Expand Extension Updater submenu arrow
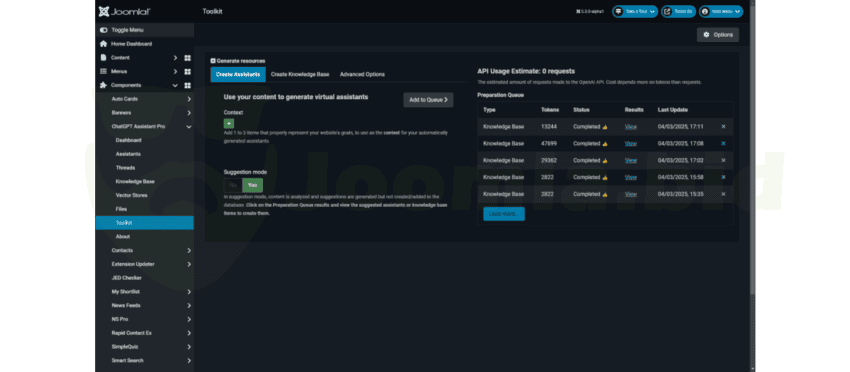 pyautogui.click(x=189, y=264)
